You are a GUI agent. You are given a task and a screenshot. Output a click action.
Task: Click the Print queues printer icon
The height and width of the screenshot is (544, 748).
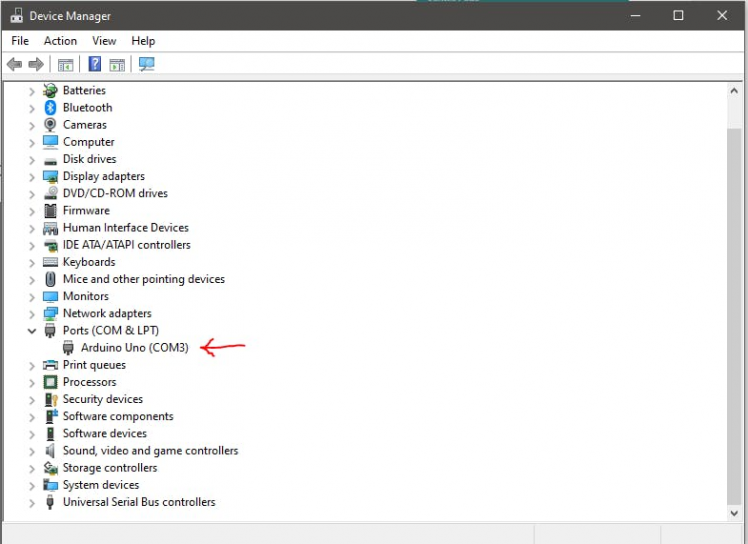click(50, 365)
